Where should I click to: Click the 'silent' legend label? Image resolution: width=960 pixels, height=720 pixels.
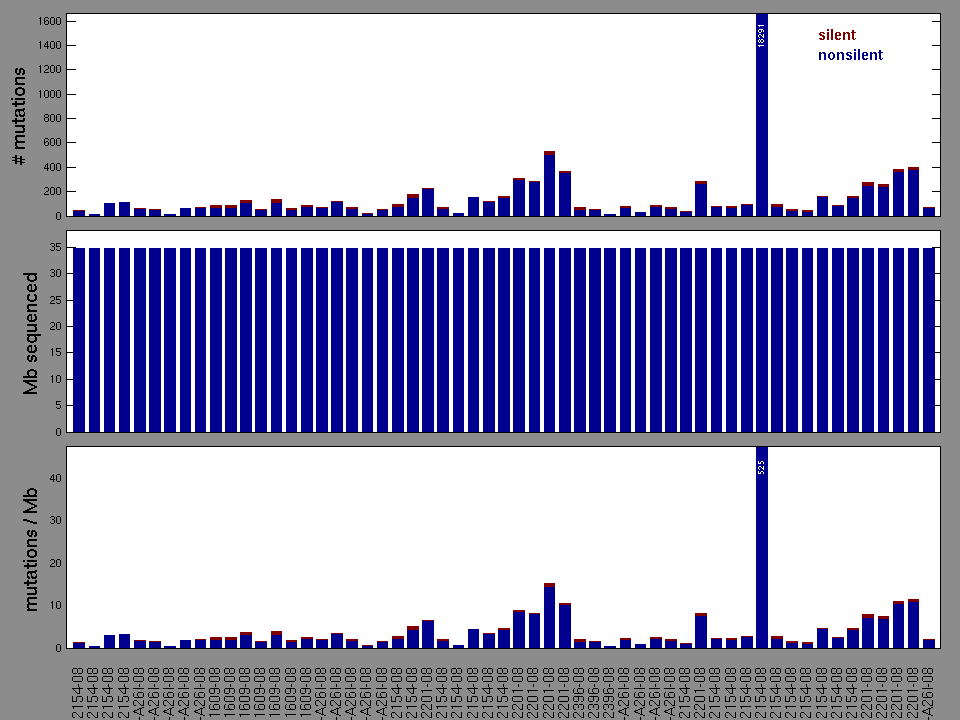click(836, 35)
